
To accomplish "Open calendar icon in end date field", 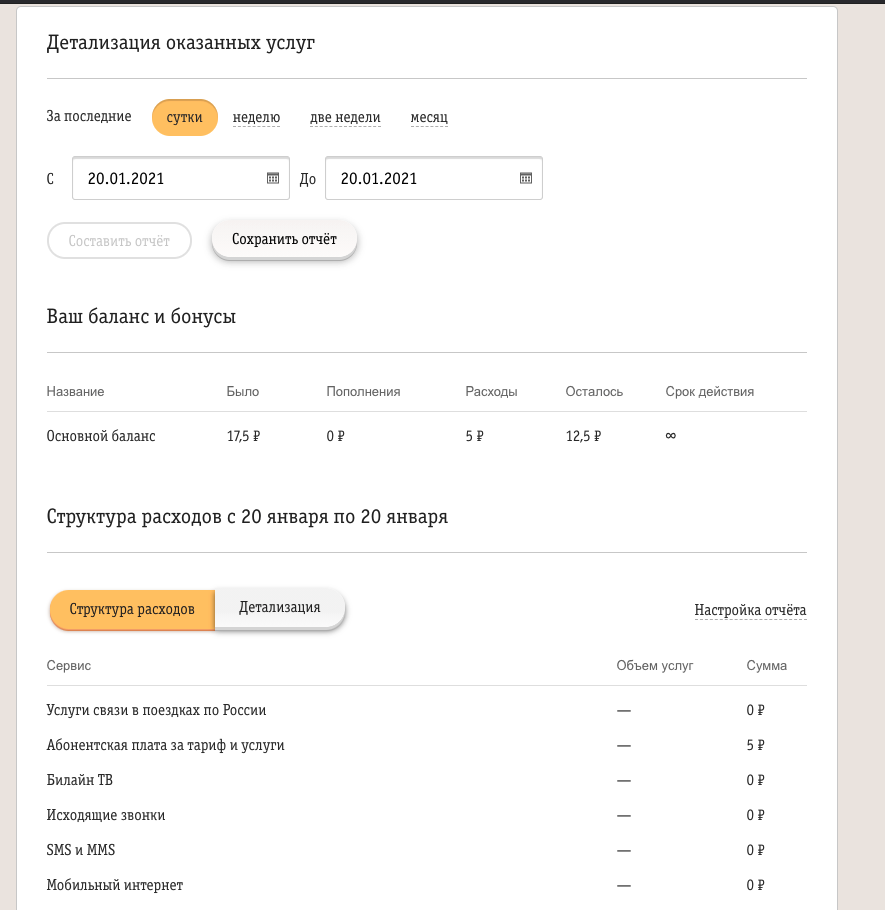I will pyautogui.click(x=526, y=178).
